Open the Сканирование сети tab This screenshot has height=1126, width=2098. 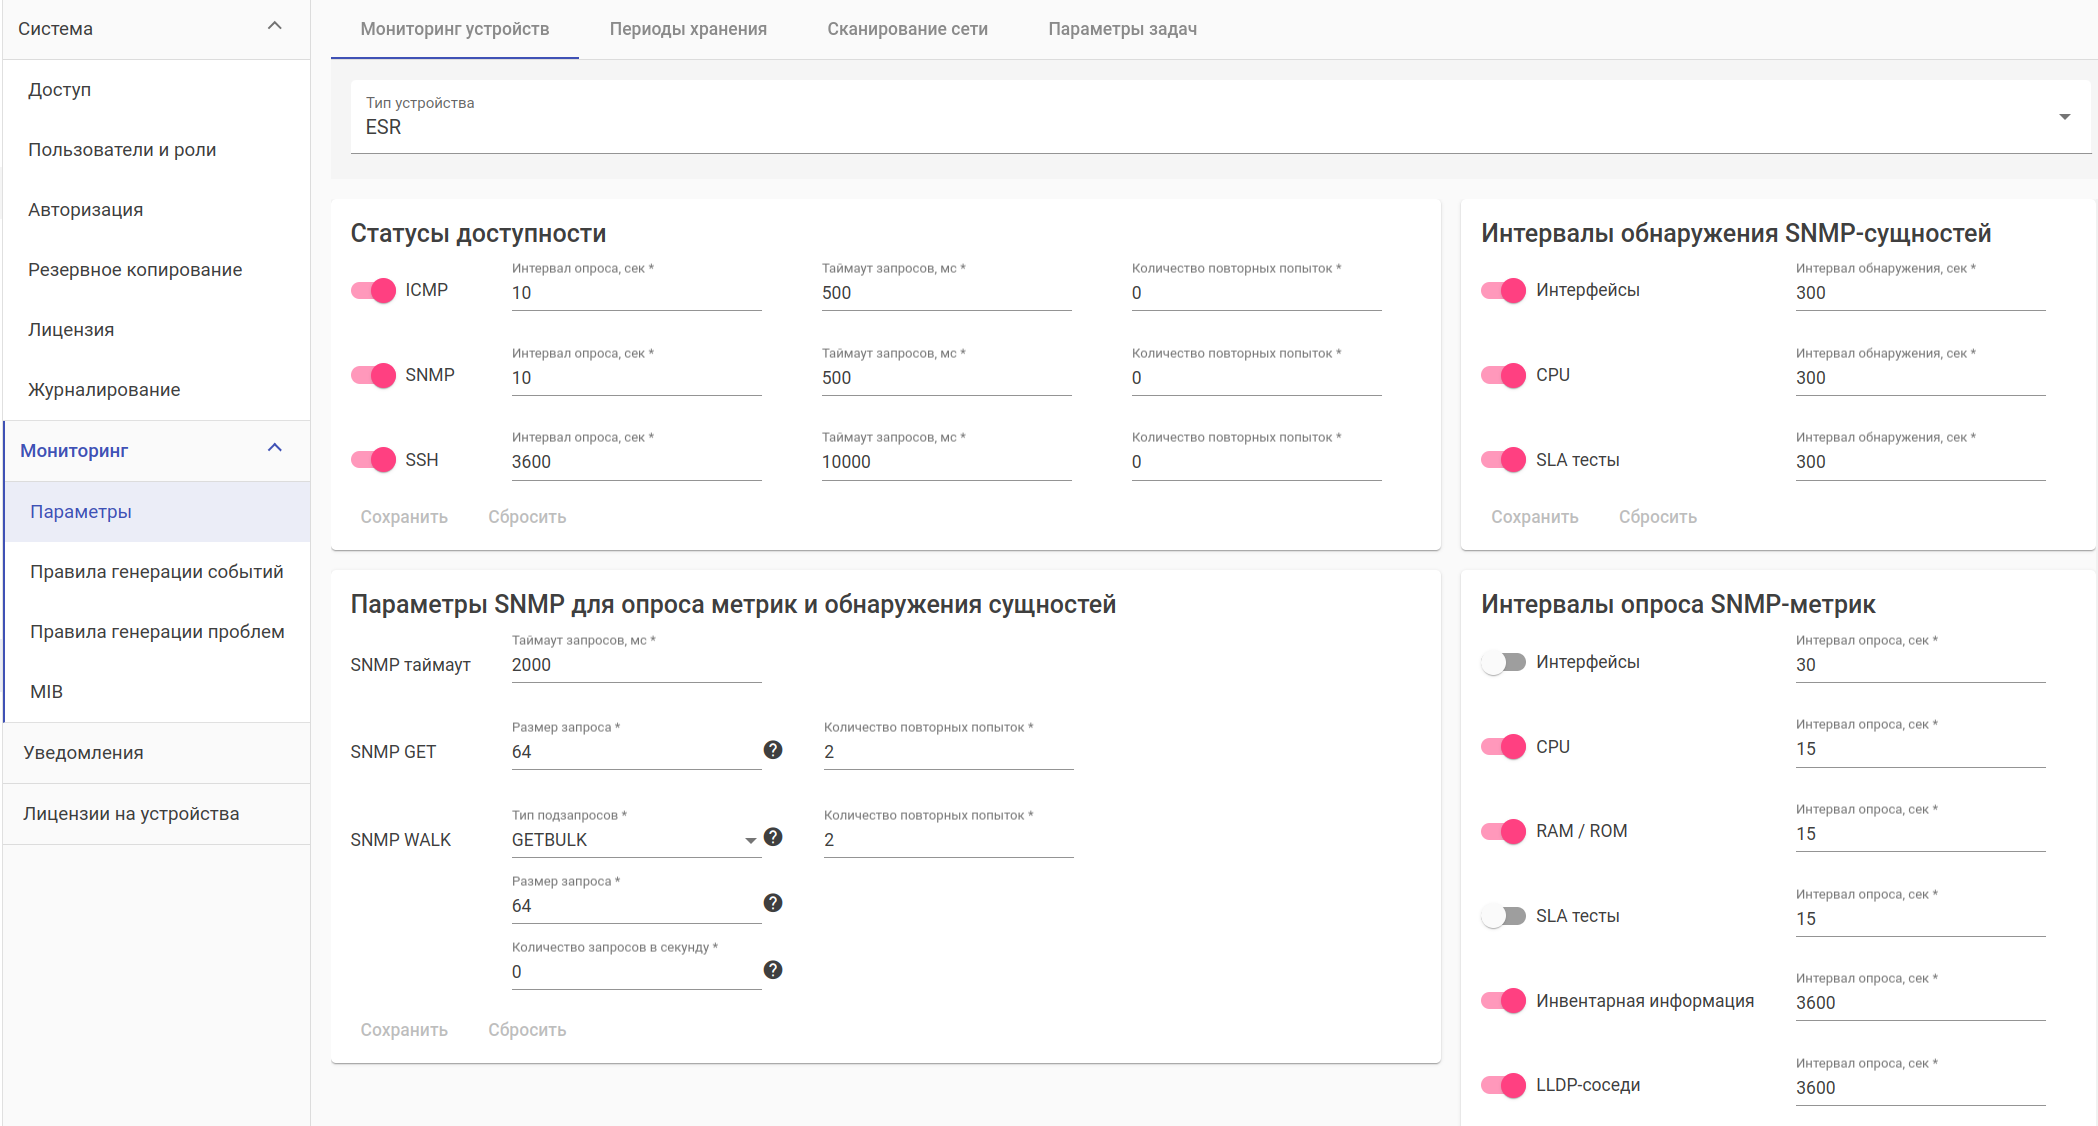[x=907, y=29]
